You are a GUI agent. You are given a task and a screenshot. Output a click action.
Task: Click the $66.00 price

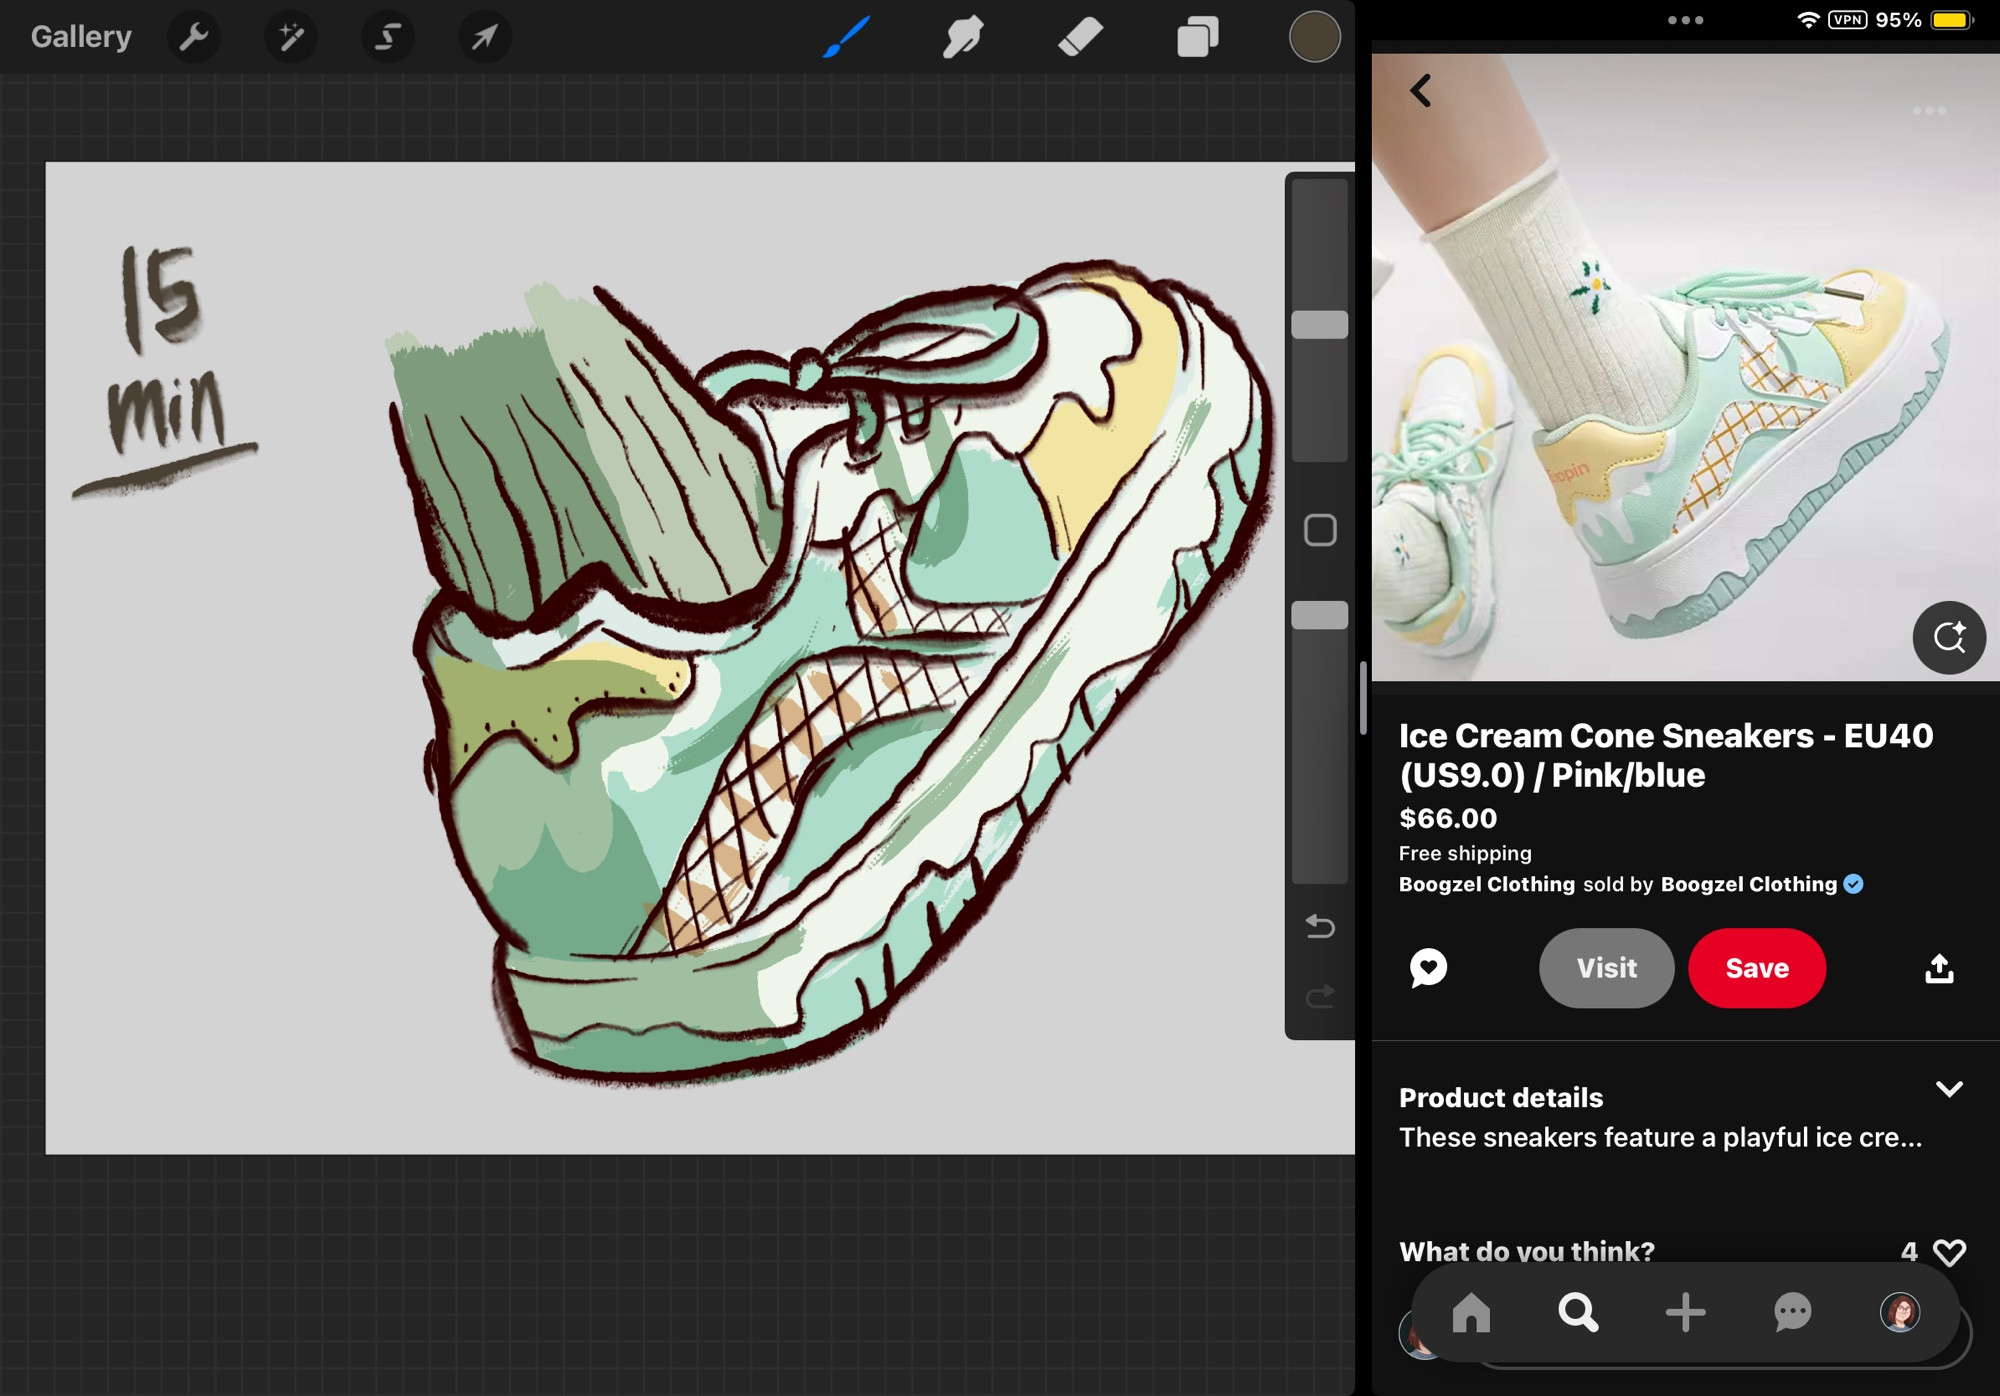pyautogui.click(x=1448, y=818)
